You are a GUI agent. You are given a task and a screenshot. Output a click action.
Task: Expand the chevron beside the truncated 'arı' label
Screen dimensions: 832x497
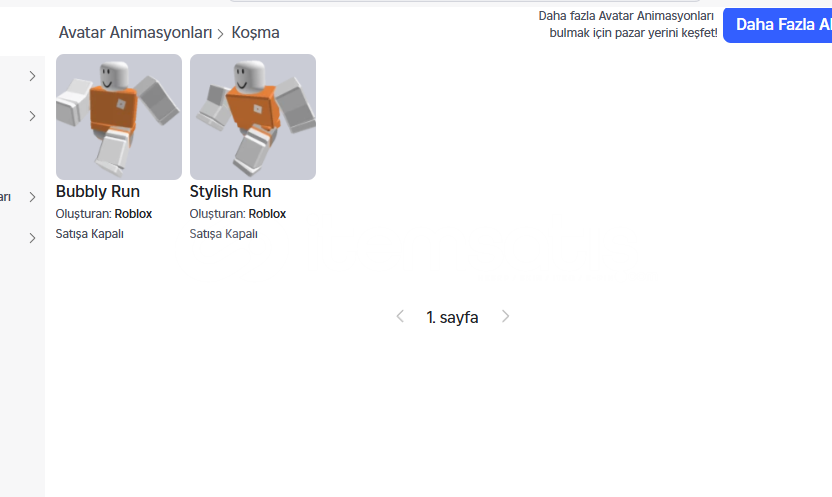click(x=32, y=197)
